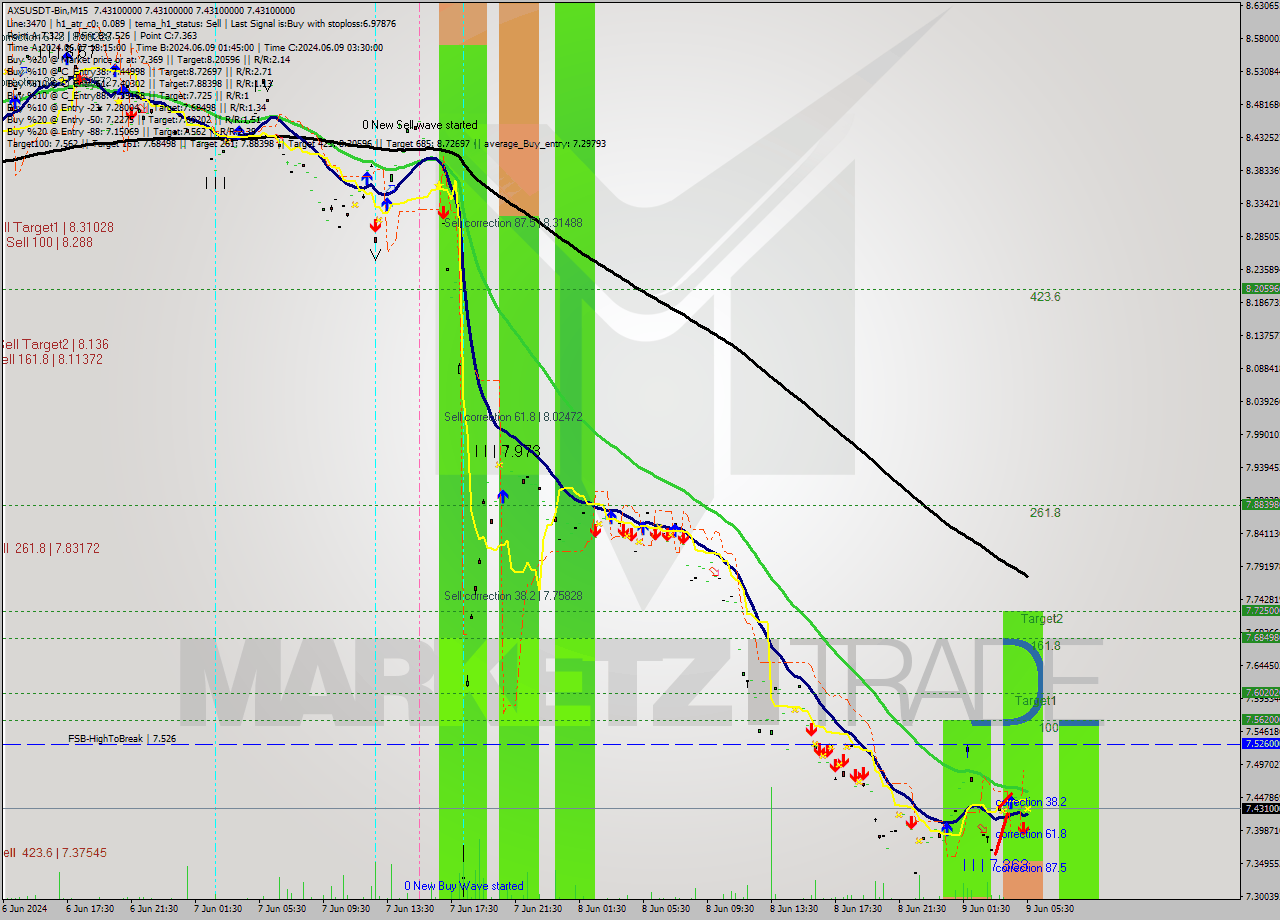Click the AXSUSDT-Bin,M15 chart title
The width and height of the screenshot is (1280, 920).
coord(48,9)
